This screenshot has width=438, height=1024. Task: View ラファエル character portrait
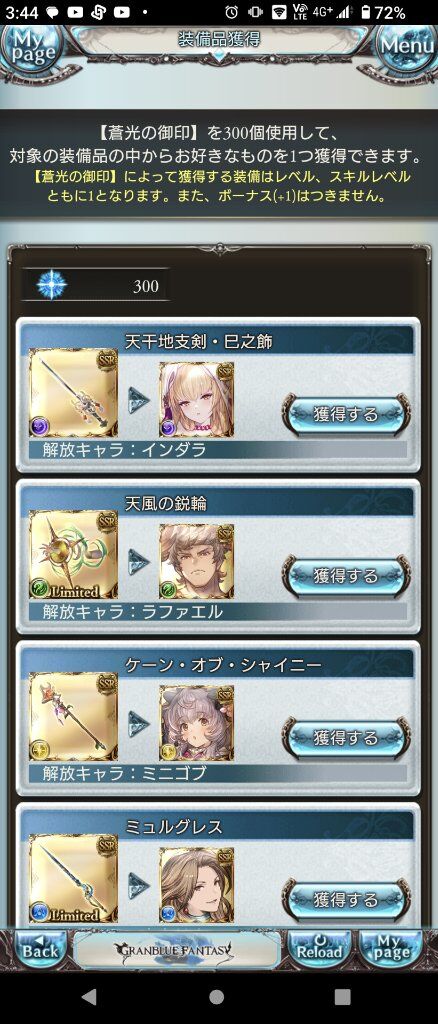point(196,561)
